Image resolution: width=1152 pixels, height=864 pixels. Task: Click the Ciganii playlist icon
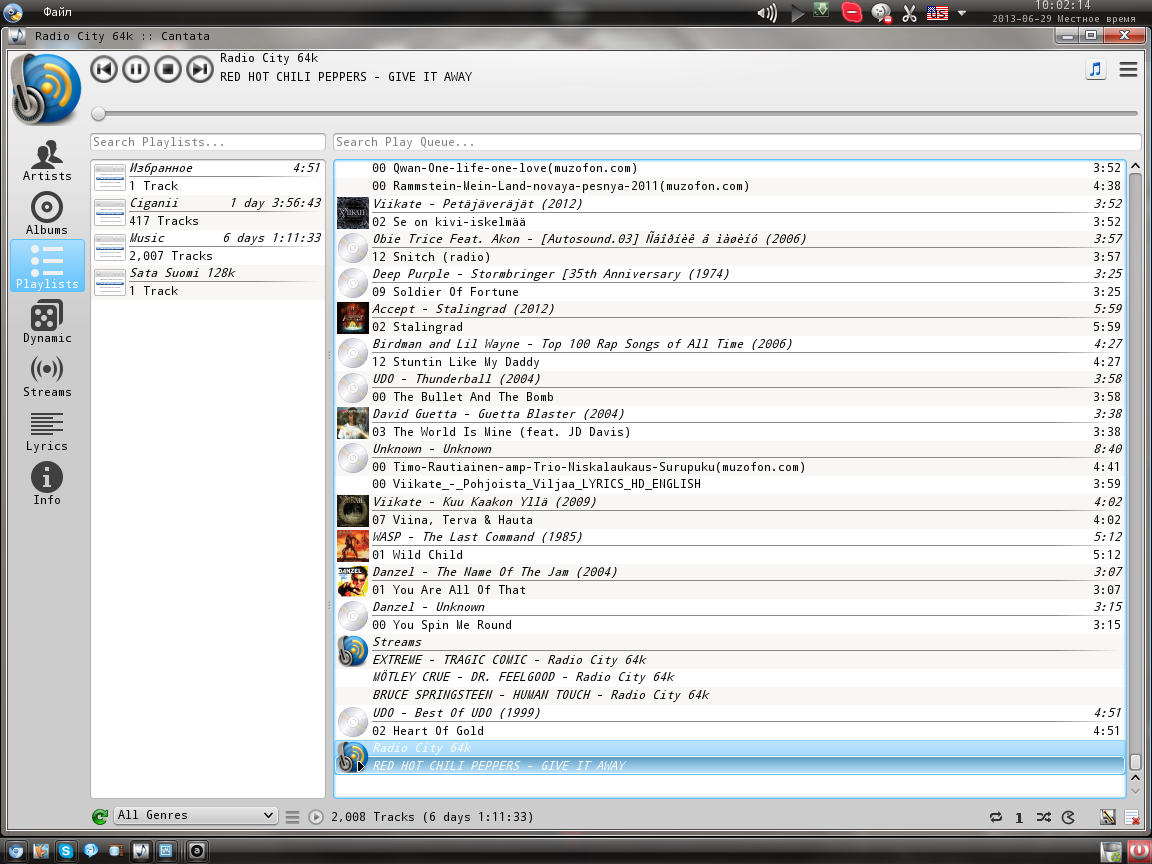pos(110,212)
